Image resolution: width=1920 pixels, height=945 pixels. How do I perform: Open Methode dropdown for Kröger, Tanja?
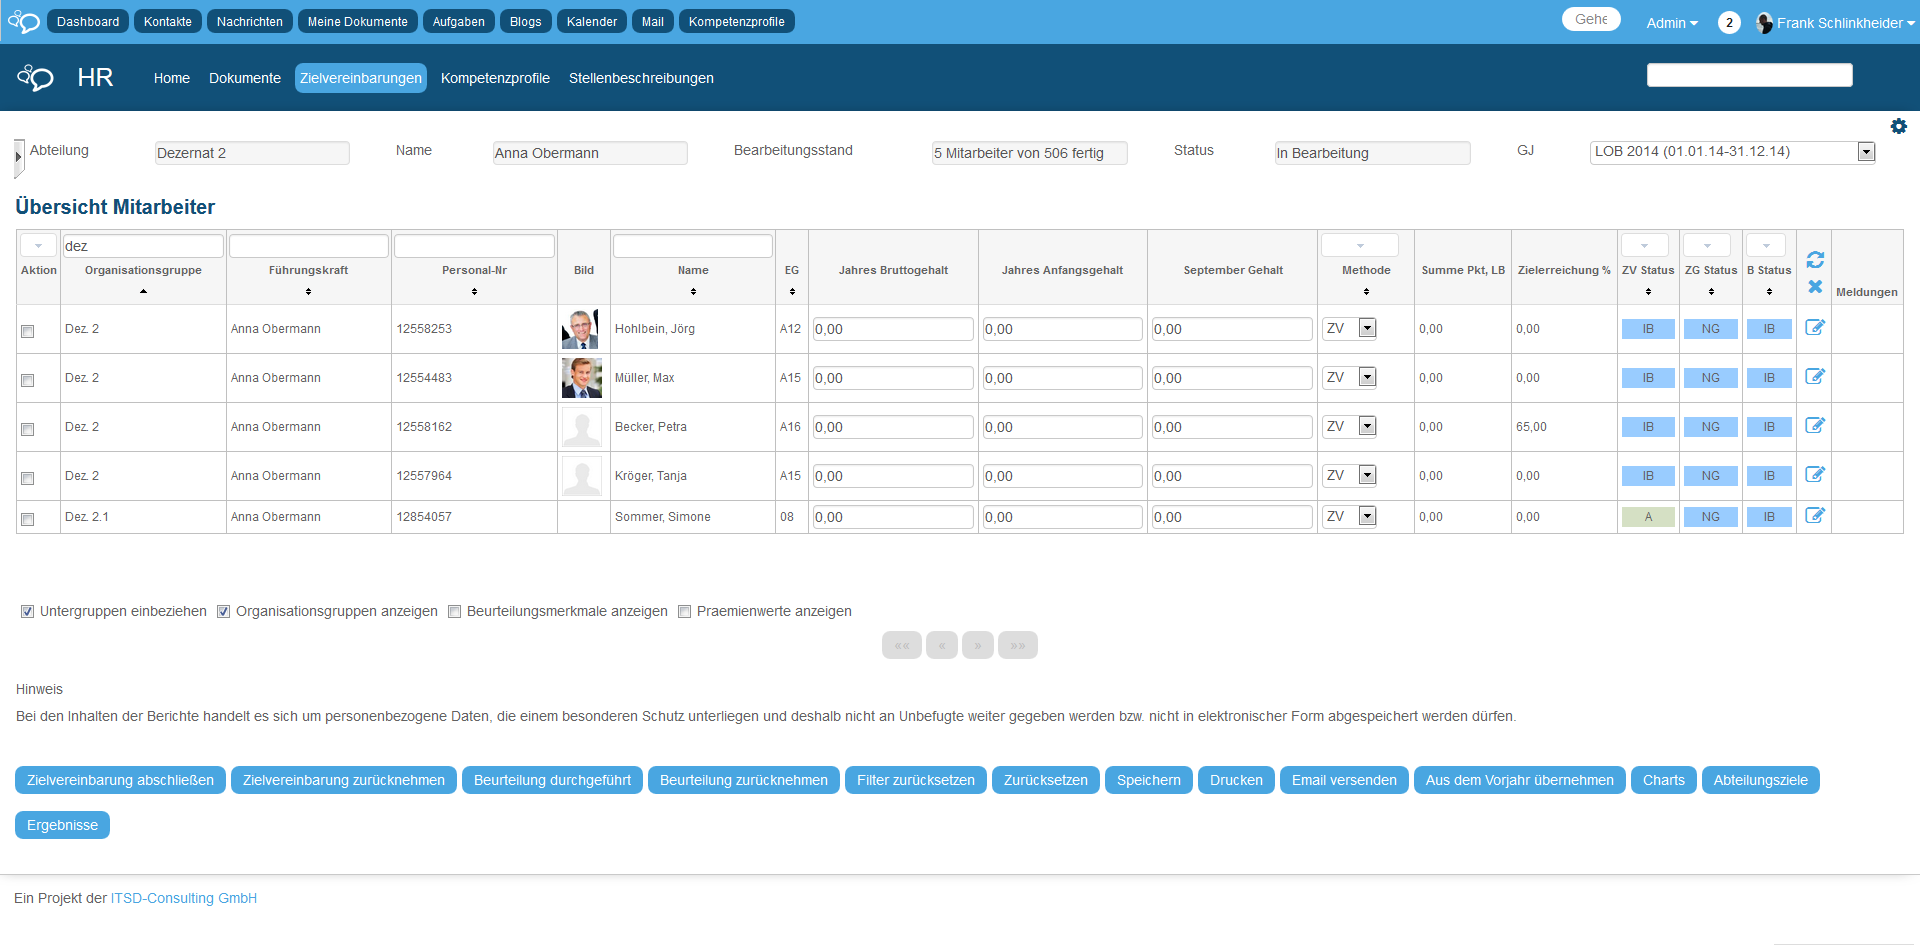click(x=1367, y=476)
